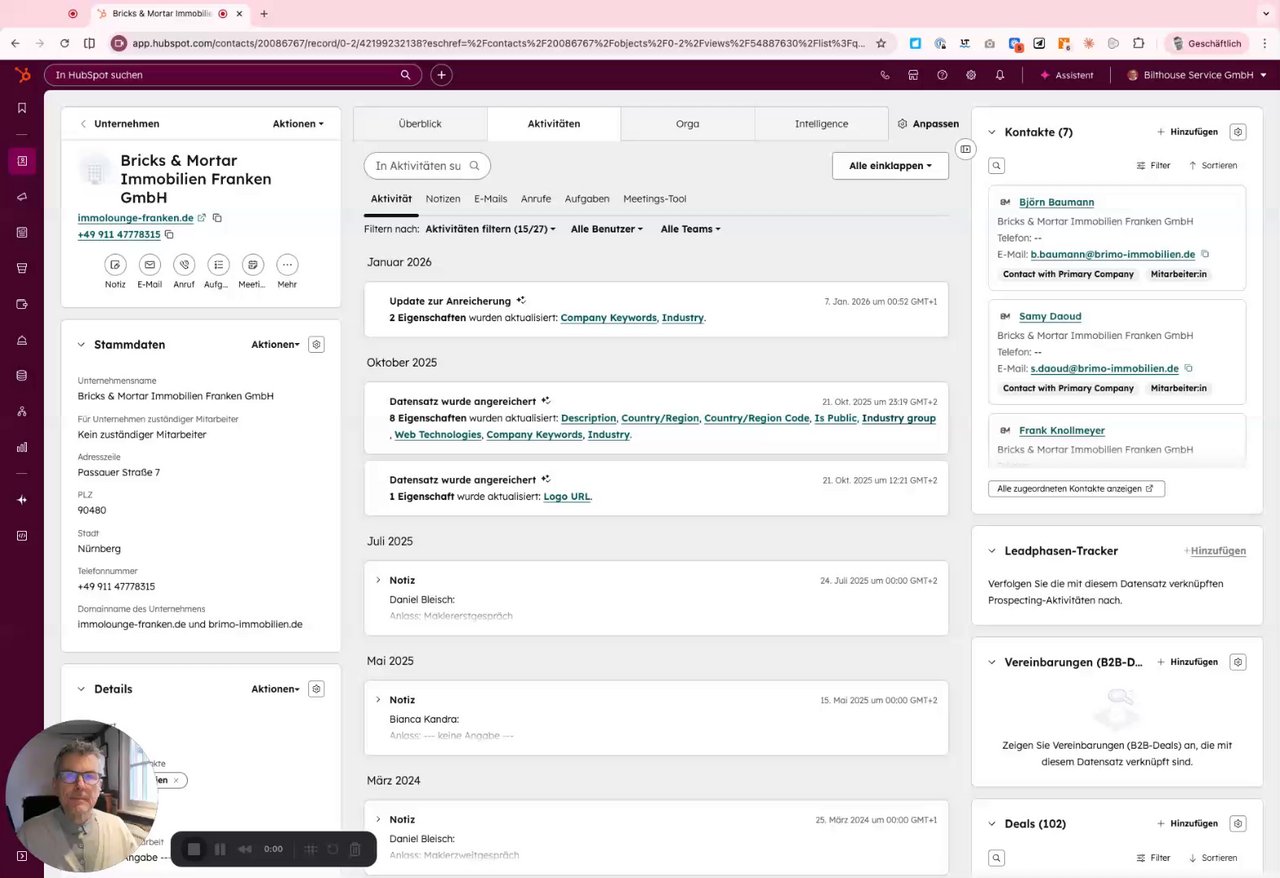Select the Anrufe activity sub-tab
This screenshot has width=1280, height=878.
(x=536, y=199)
